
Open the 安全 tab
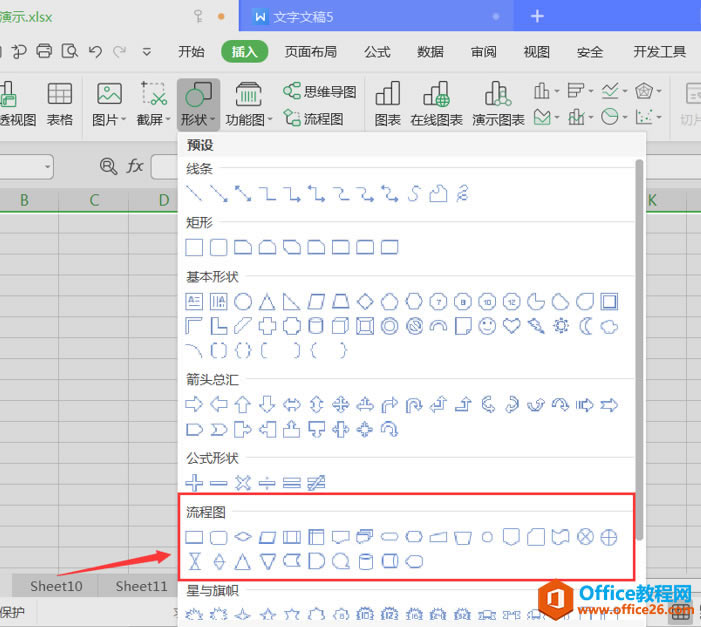click(590, 52)
